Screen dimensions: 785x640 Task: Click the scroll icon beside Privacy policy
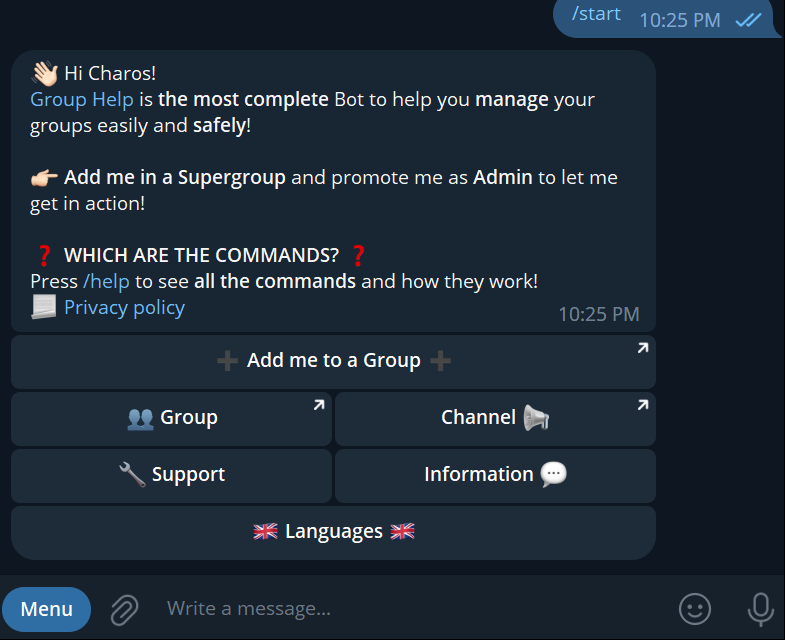point(44,307)
